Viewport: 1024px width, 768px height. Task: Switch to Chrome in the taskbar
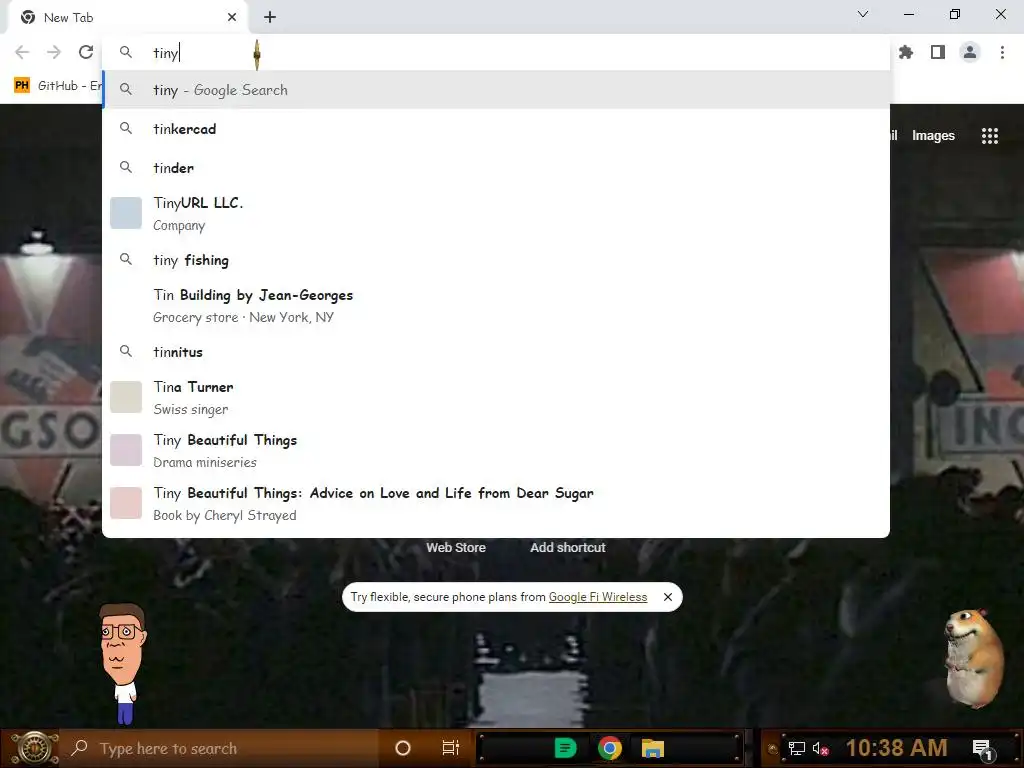pos(609,748)
